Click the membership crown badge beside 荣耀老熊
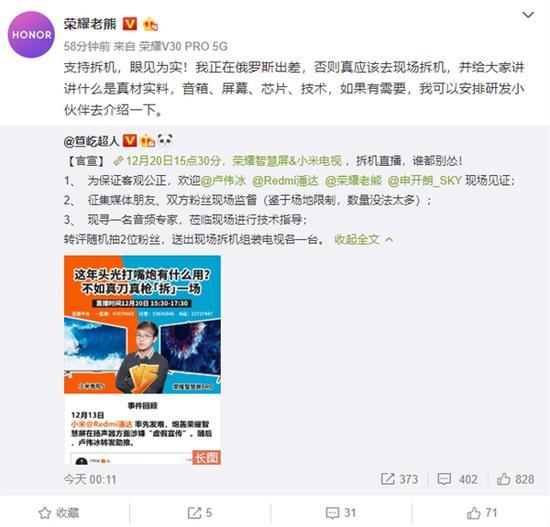Viewport: 550px width, 527px height. pyautogui.click(x=150, y=24)
